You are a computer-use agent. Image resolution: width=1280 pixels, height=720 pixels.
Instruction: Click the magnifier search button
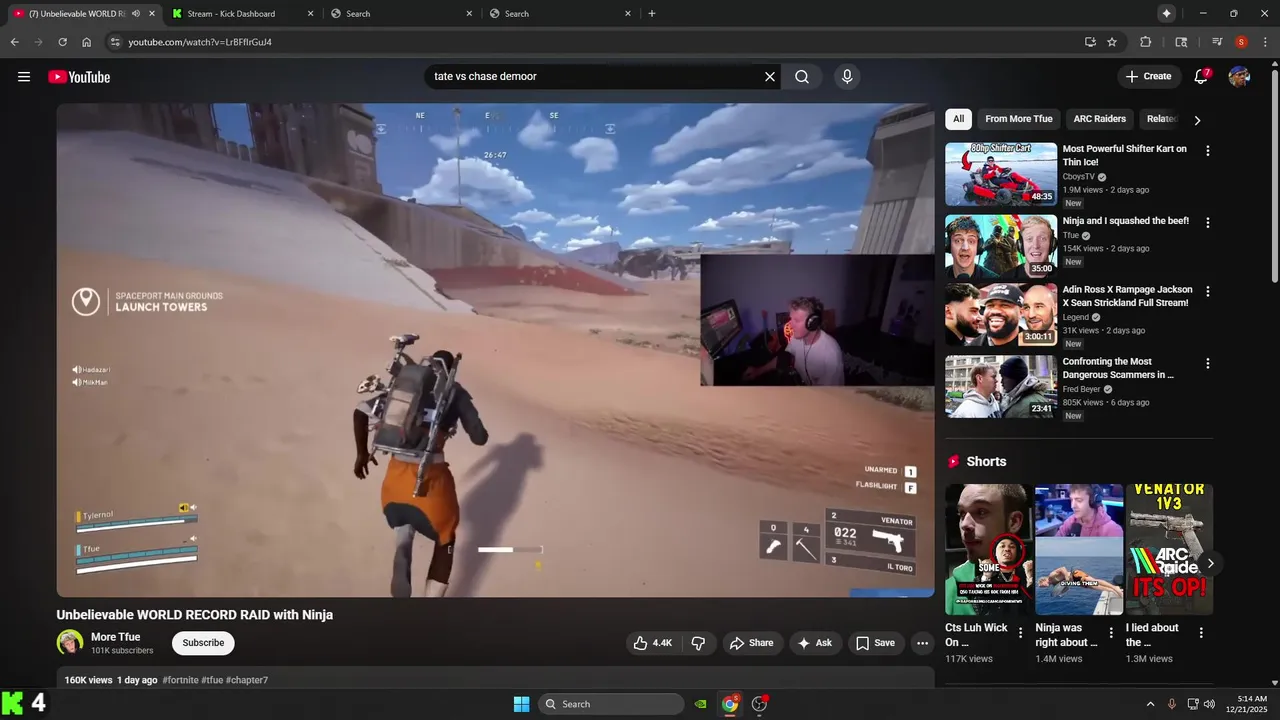point(802,77)
